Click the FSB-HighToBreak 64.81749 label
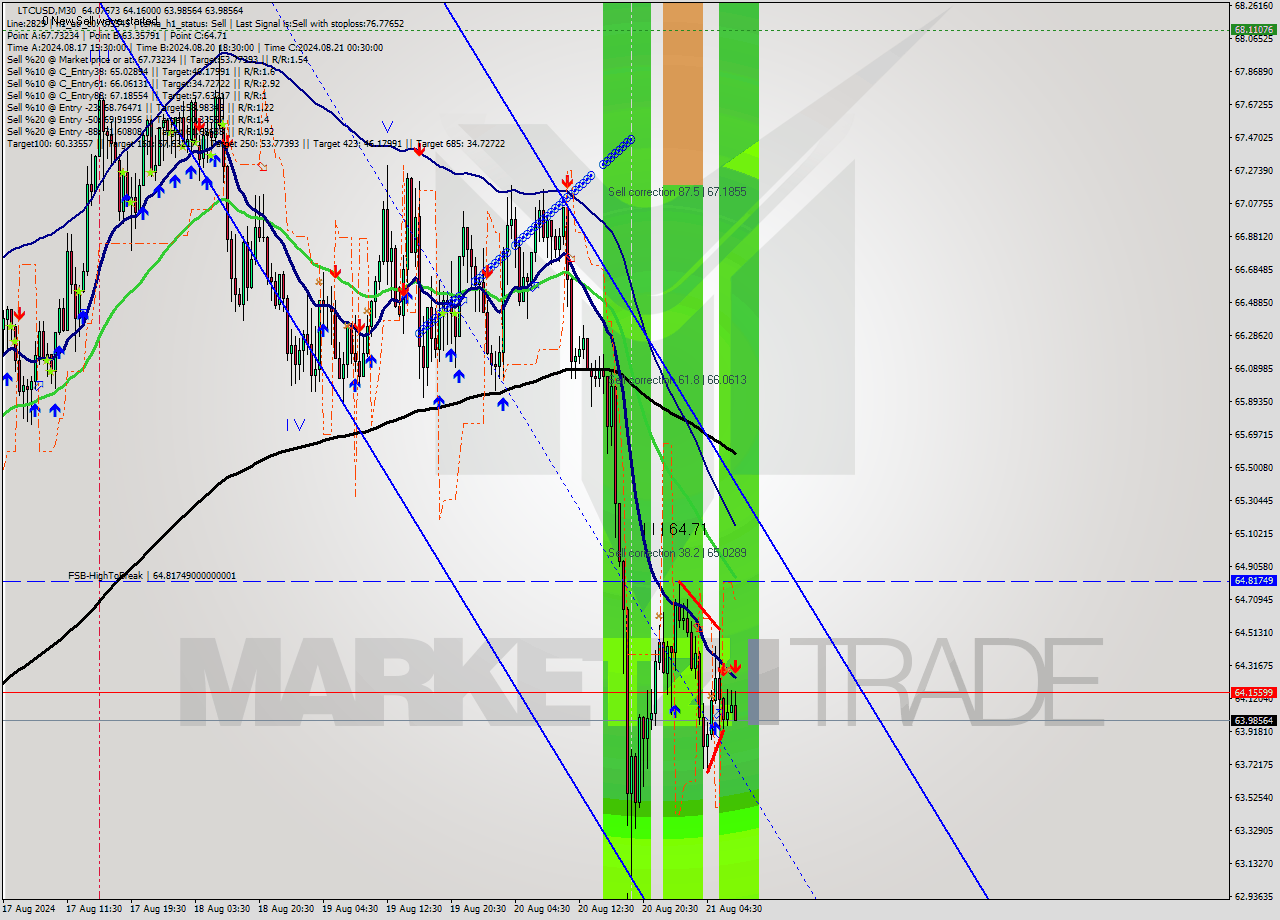 152,576
